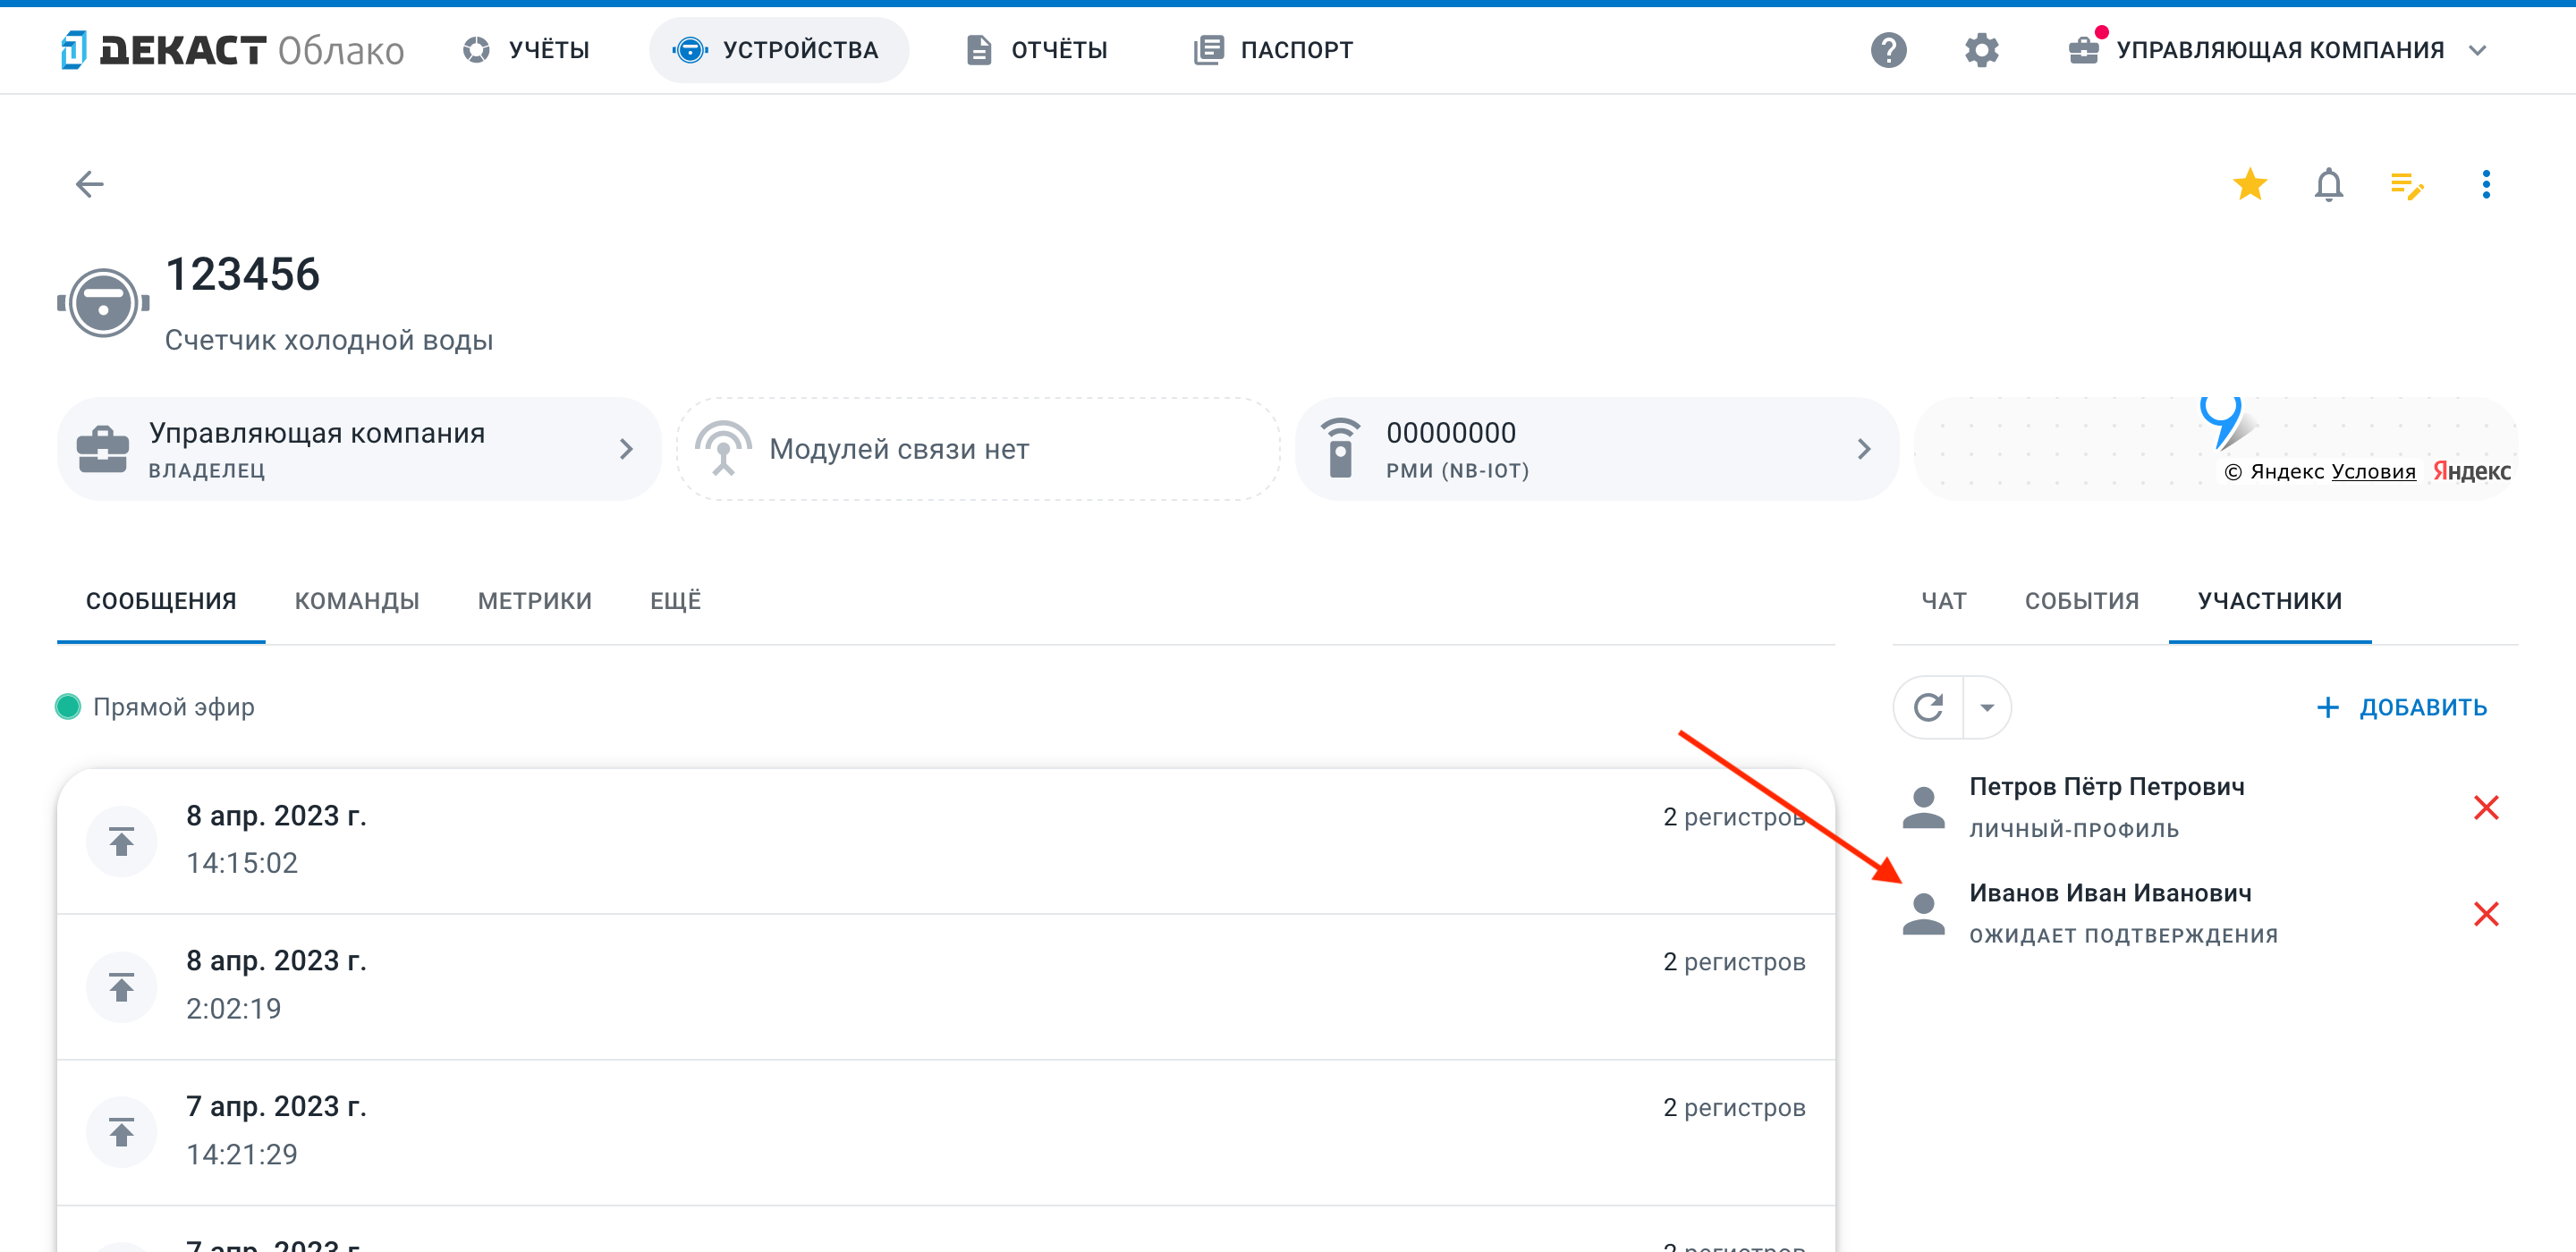Open the Устройства section
Image resolution: width=2576 pixels, height=1252 pixels.
point(778,50)
